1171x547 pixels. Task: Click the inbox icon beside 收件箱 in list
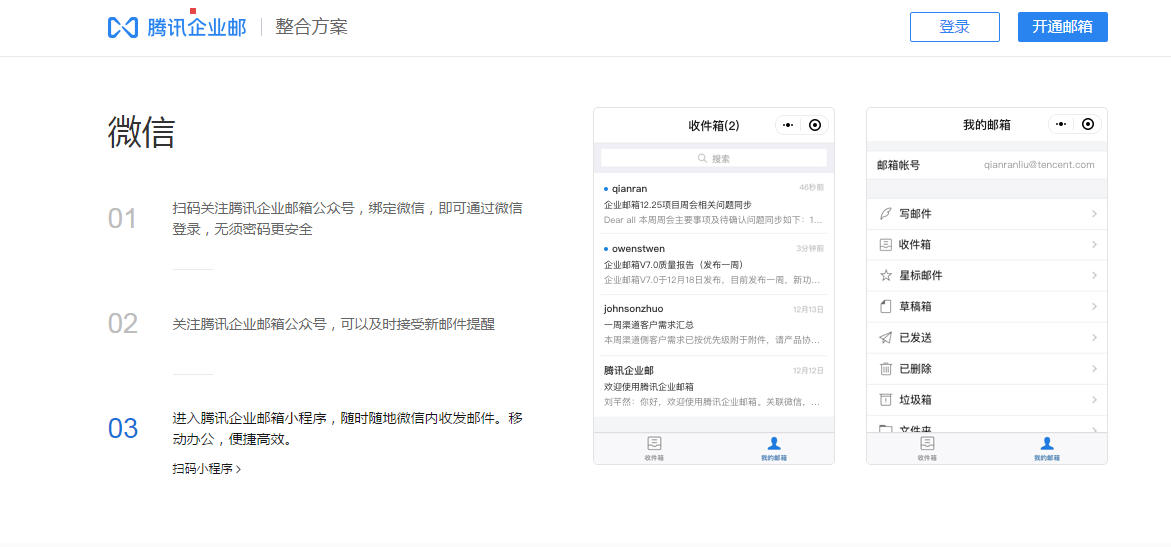point(885,244)
